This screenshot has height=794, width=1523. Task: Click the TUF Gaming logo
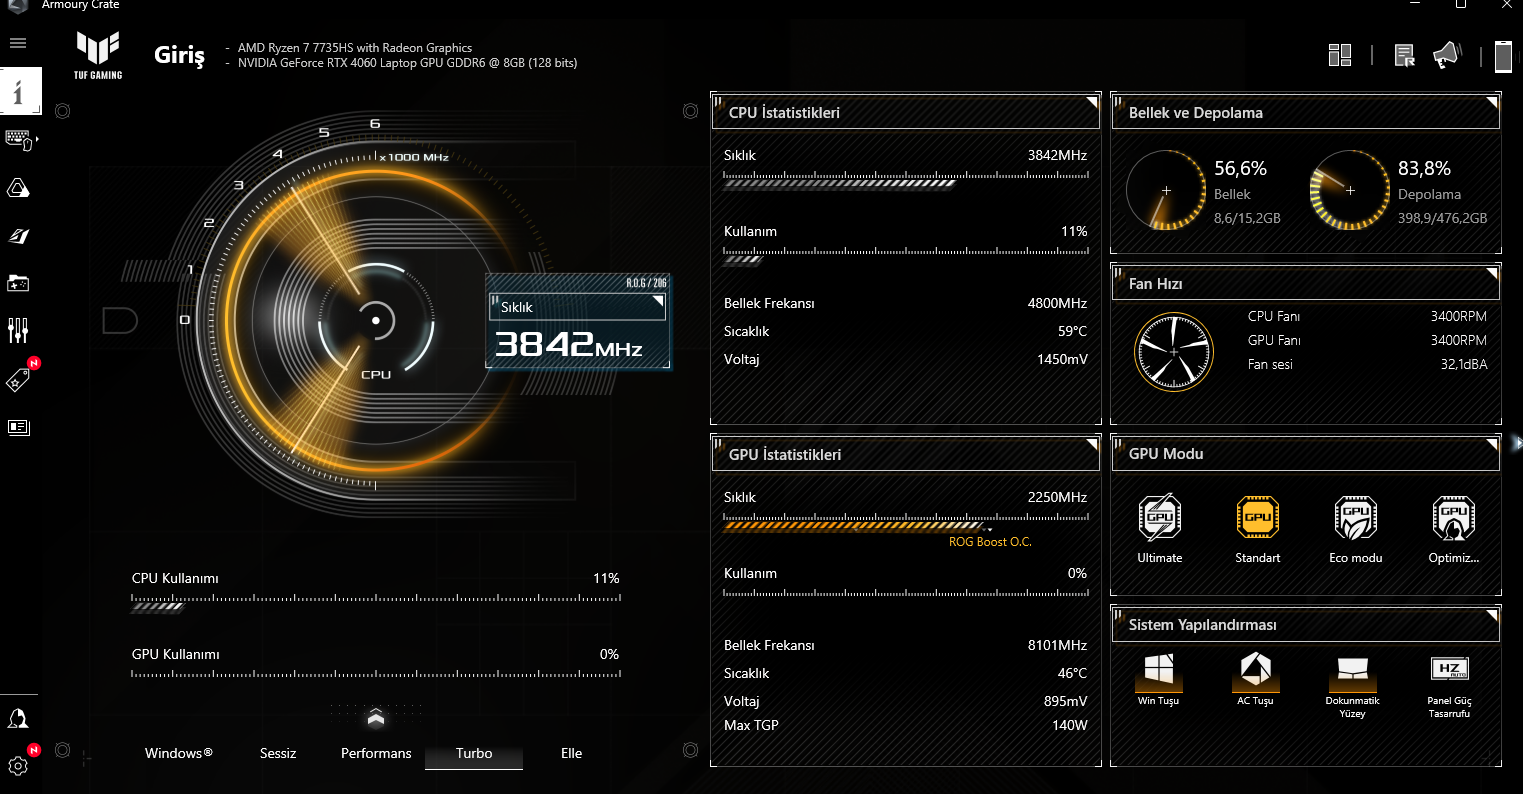[98, 54]
